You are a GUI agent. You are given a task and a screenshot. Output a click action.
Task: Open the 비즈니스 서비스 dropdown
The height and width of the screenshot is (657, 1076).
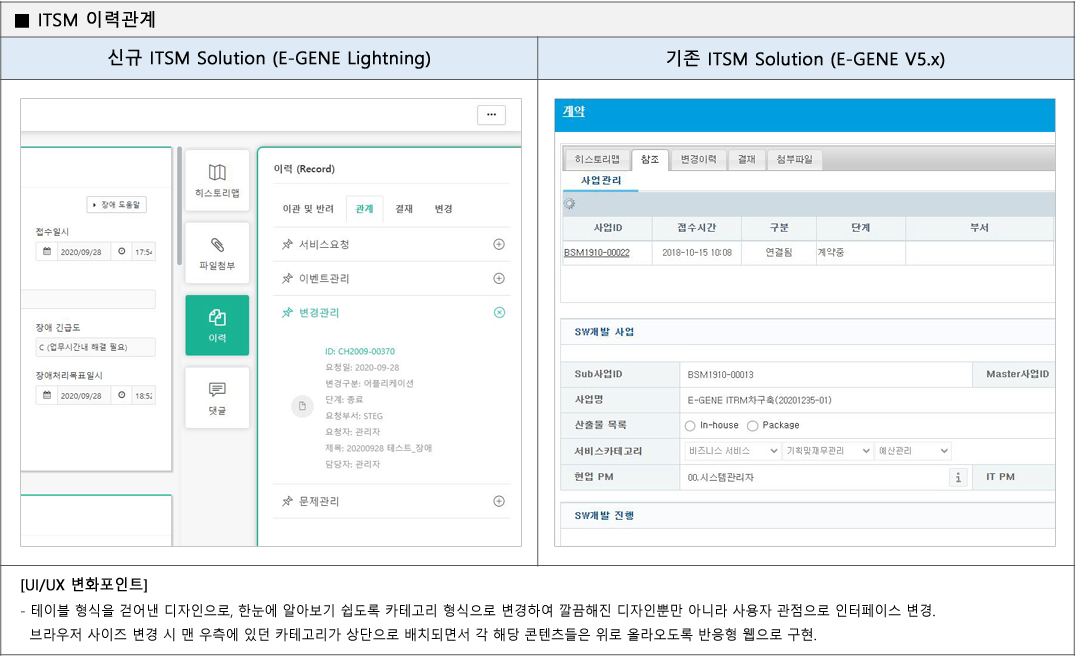pos(731,451)
